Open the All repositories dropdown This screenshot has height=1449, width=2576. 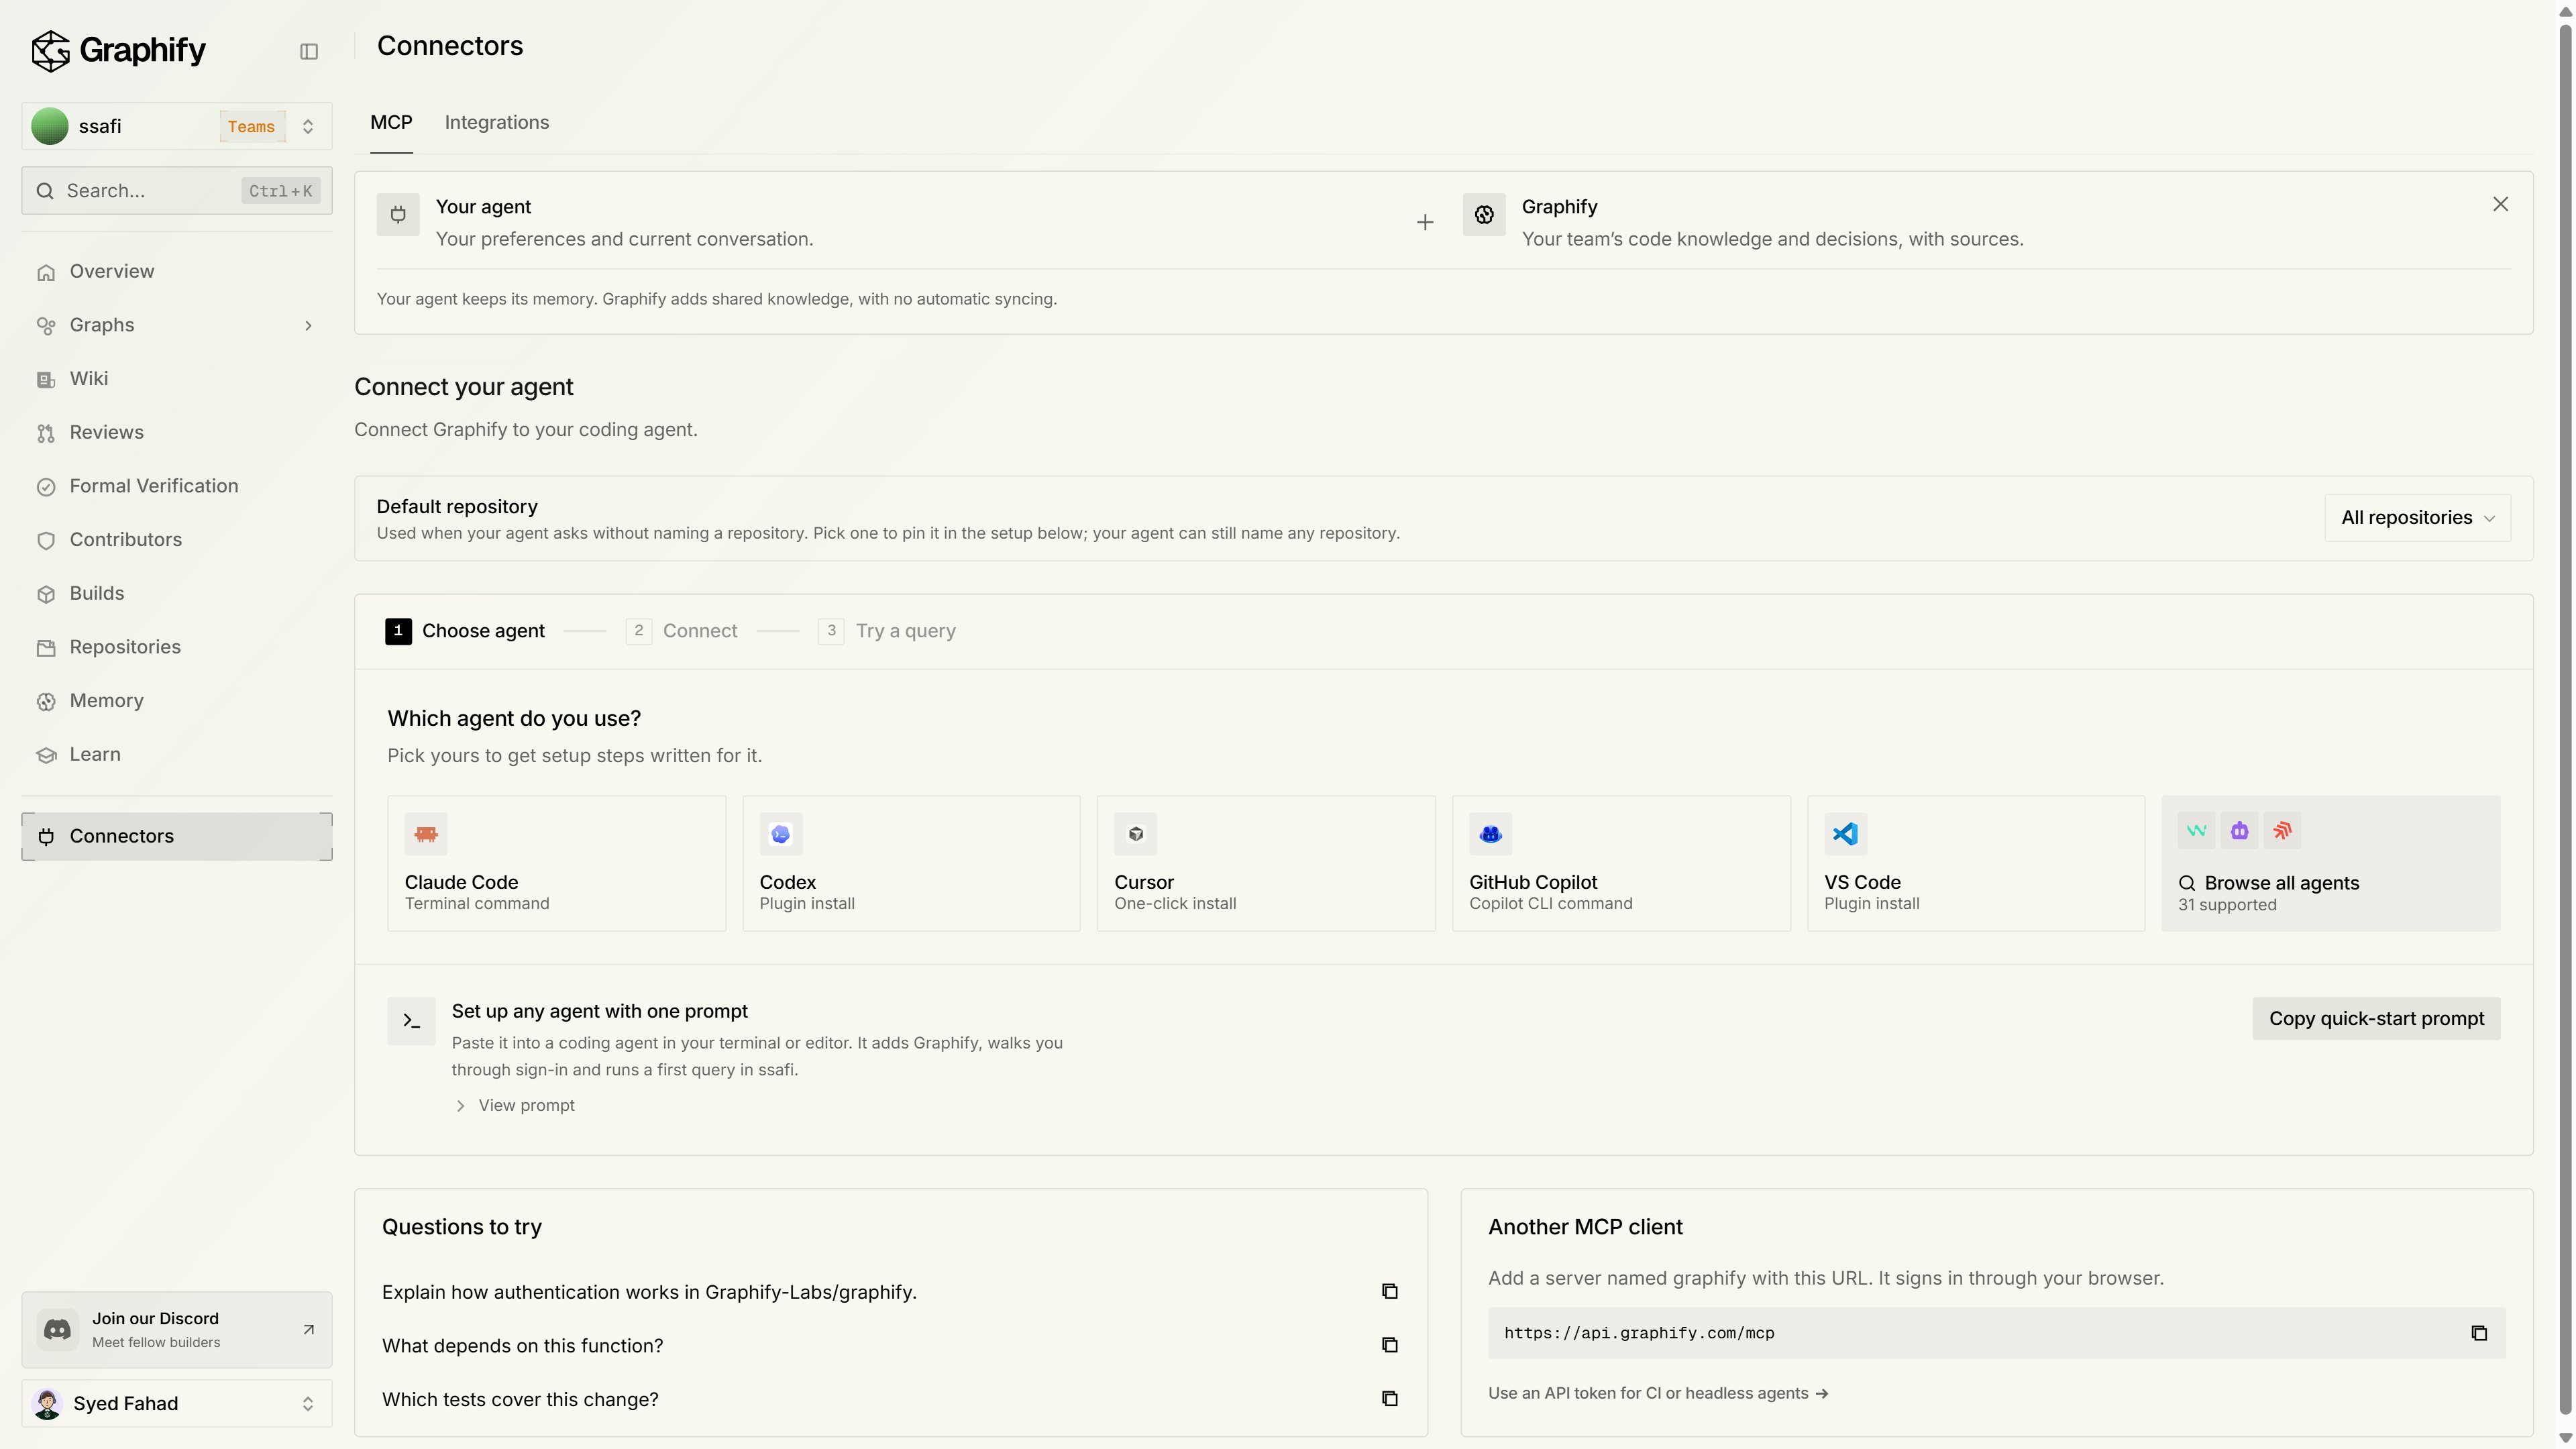coord(2417,518)
